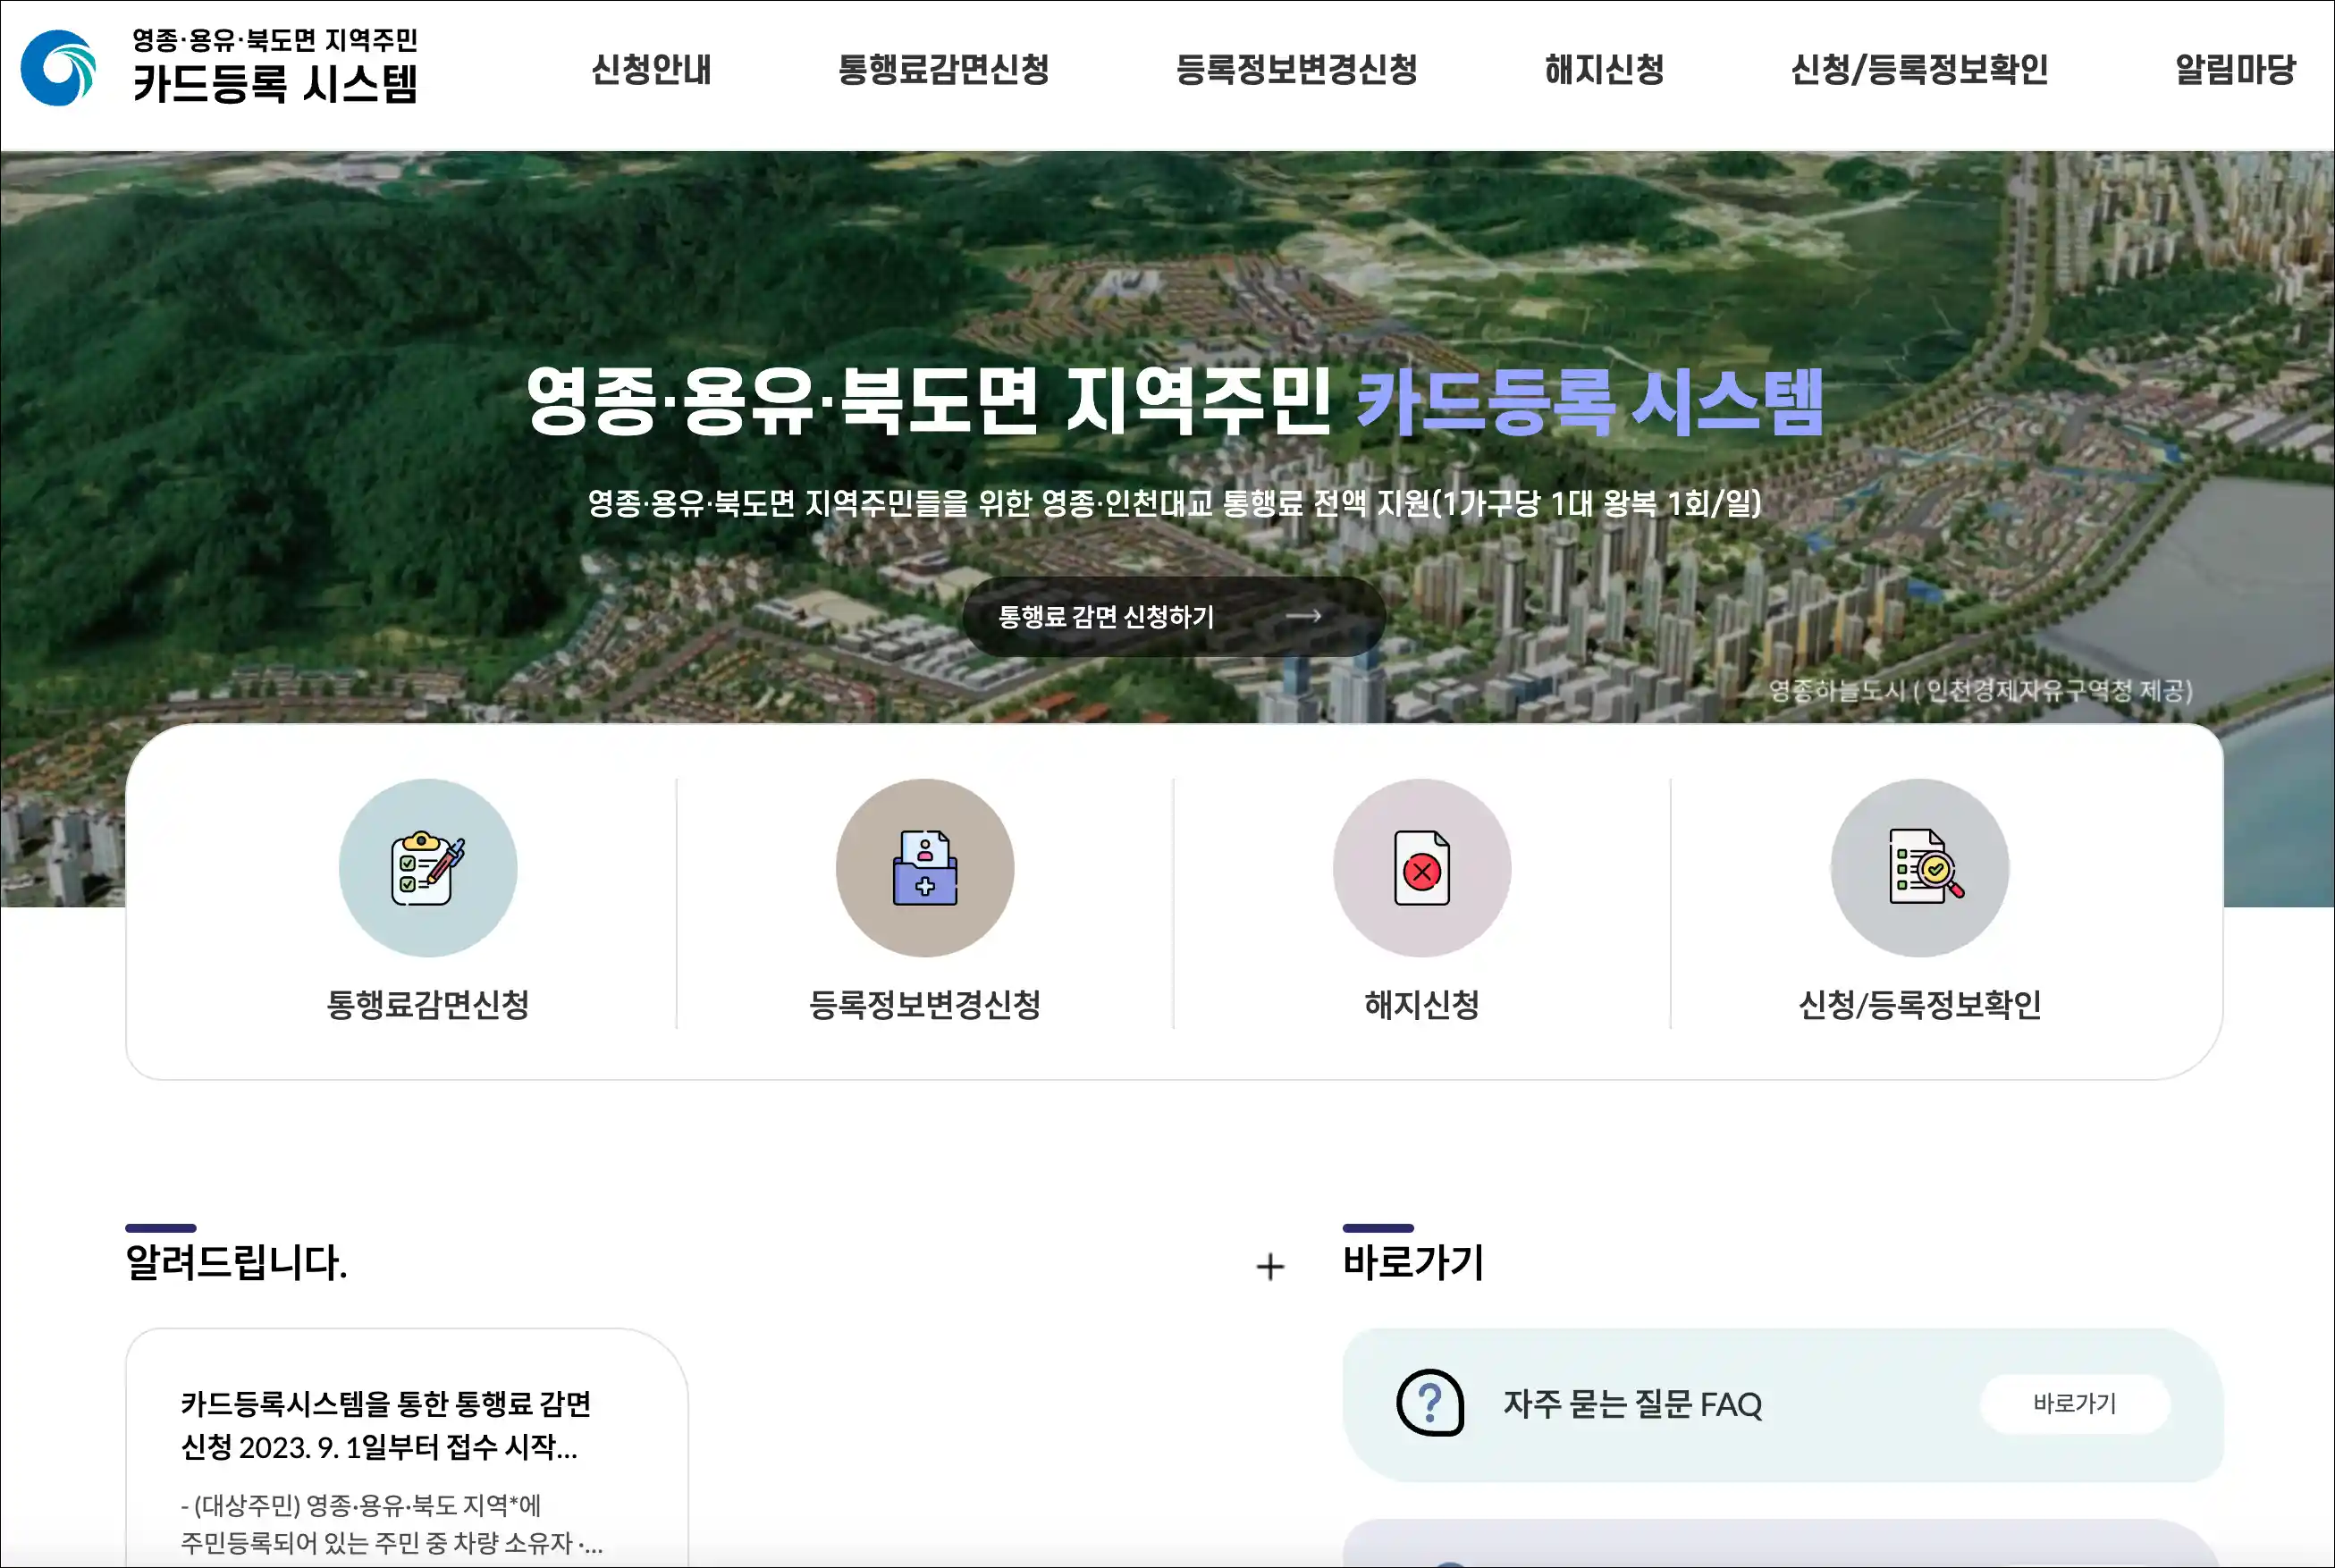Click the clipboard checklist icon for 통행료감면신청

428,868
